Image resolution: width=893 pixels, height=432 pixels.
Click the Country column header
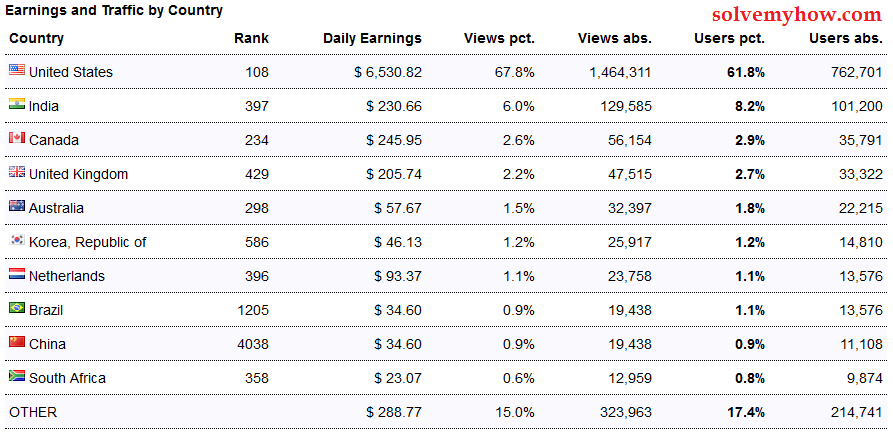[x=36, y=39]
